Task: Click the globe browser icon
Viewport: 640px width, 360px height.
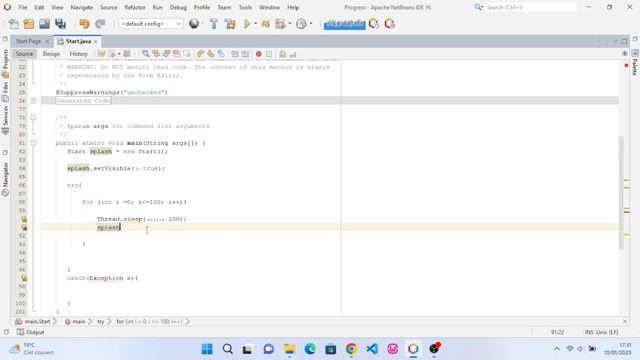Action: (x=194, y=24)
